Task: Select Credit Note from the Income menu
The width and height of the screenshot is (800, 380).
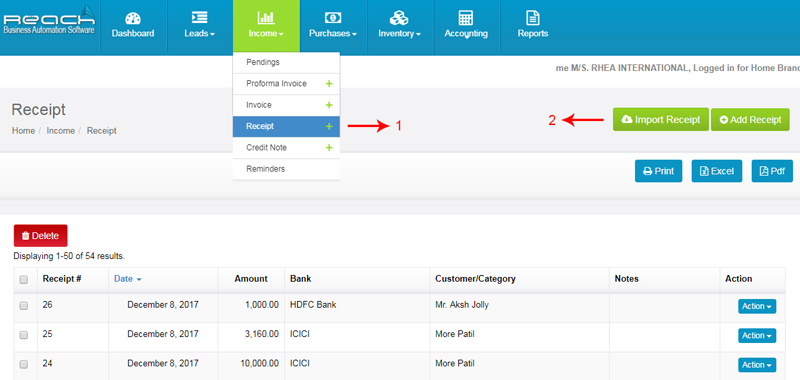Action: pos(286,147)
